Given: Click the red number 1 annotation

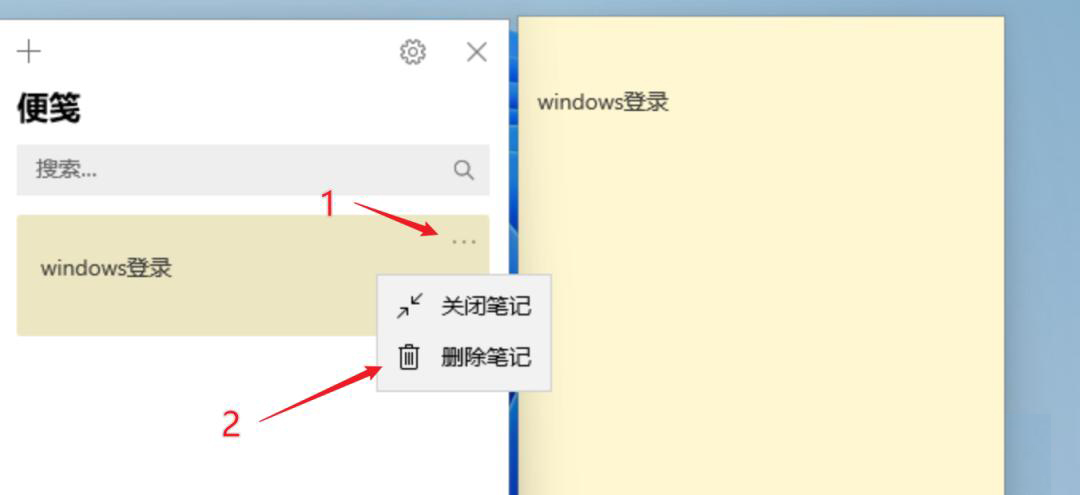Looking at the screenshot, I should click(x=329, y=204).
